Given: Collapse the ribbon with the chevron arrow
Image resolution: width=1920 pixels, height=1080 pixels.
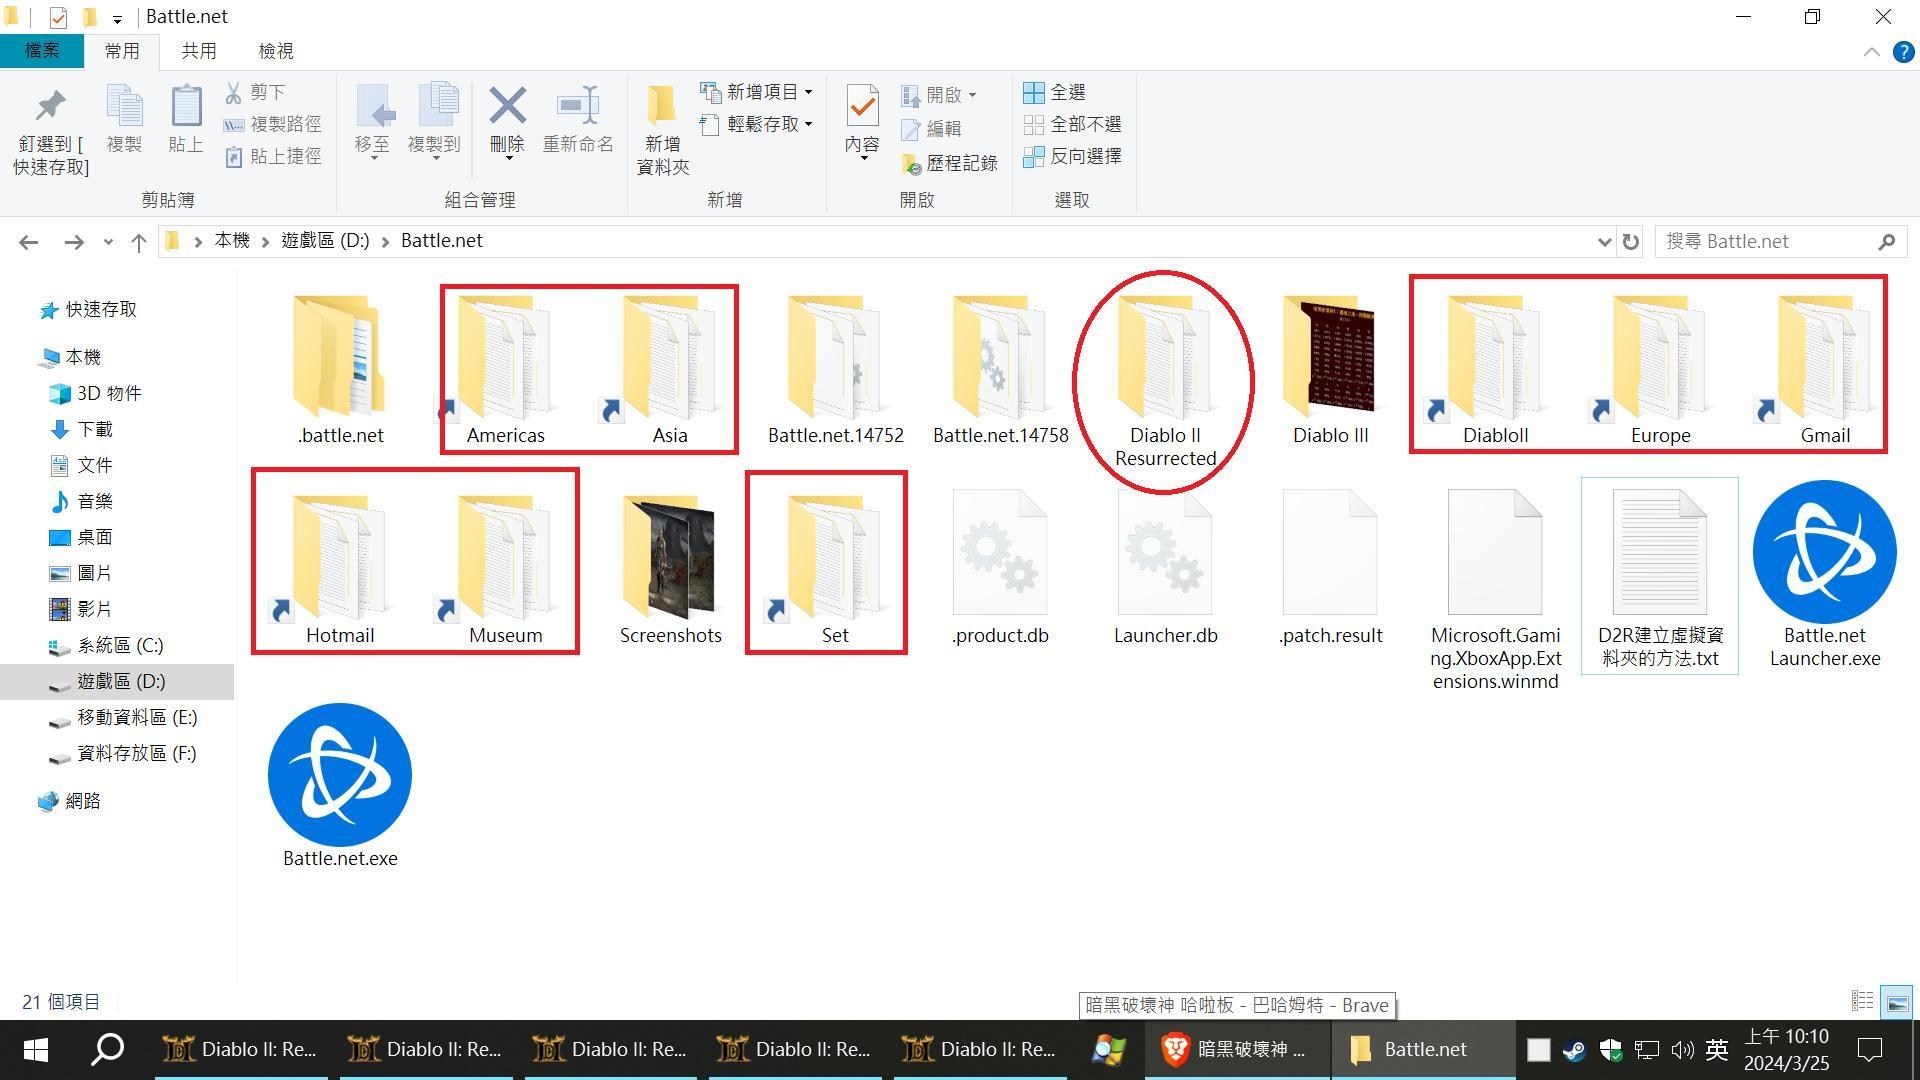Looking at the screenshot, I should pyautogui.click(x=1873, y=51).
